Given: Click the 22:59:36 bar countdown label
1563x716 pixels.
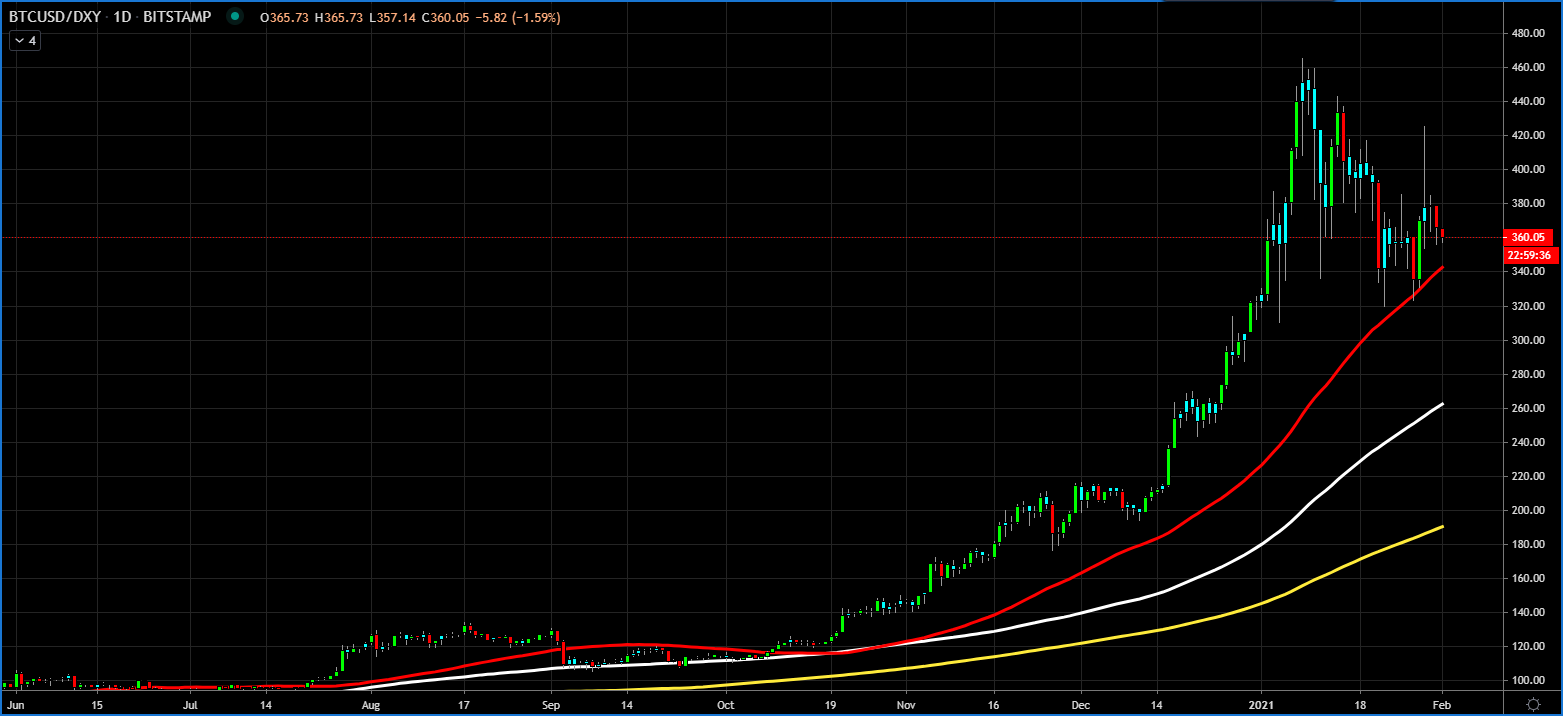Looking at the screenshot, I should pos(1530,255).
